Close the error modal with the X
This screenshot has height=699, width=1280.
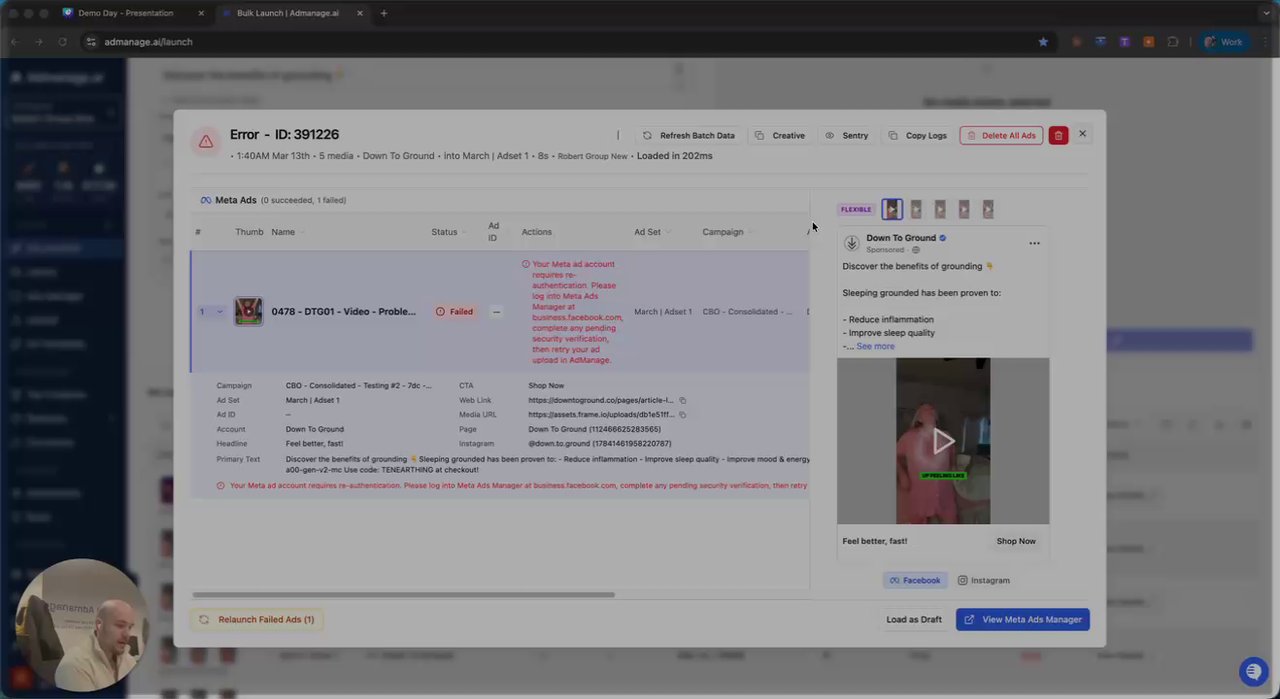click(x=1082, y=133)
